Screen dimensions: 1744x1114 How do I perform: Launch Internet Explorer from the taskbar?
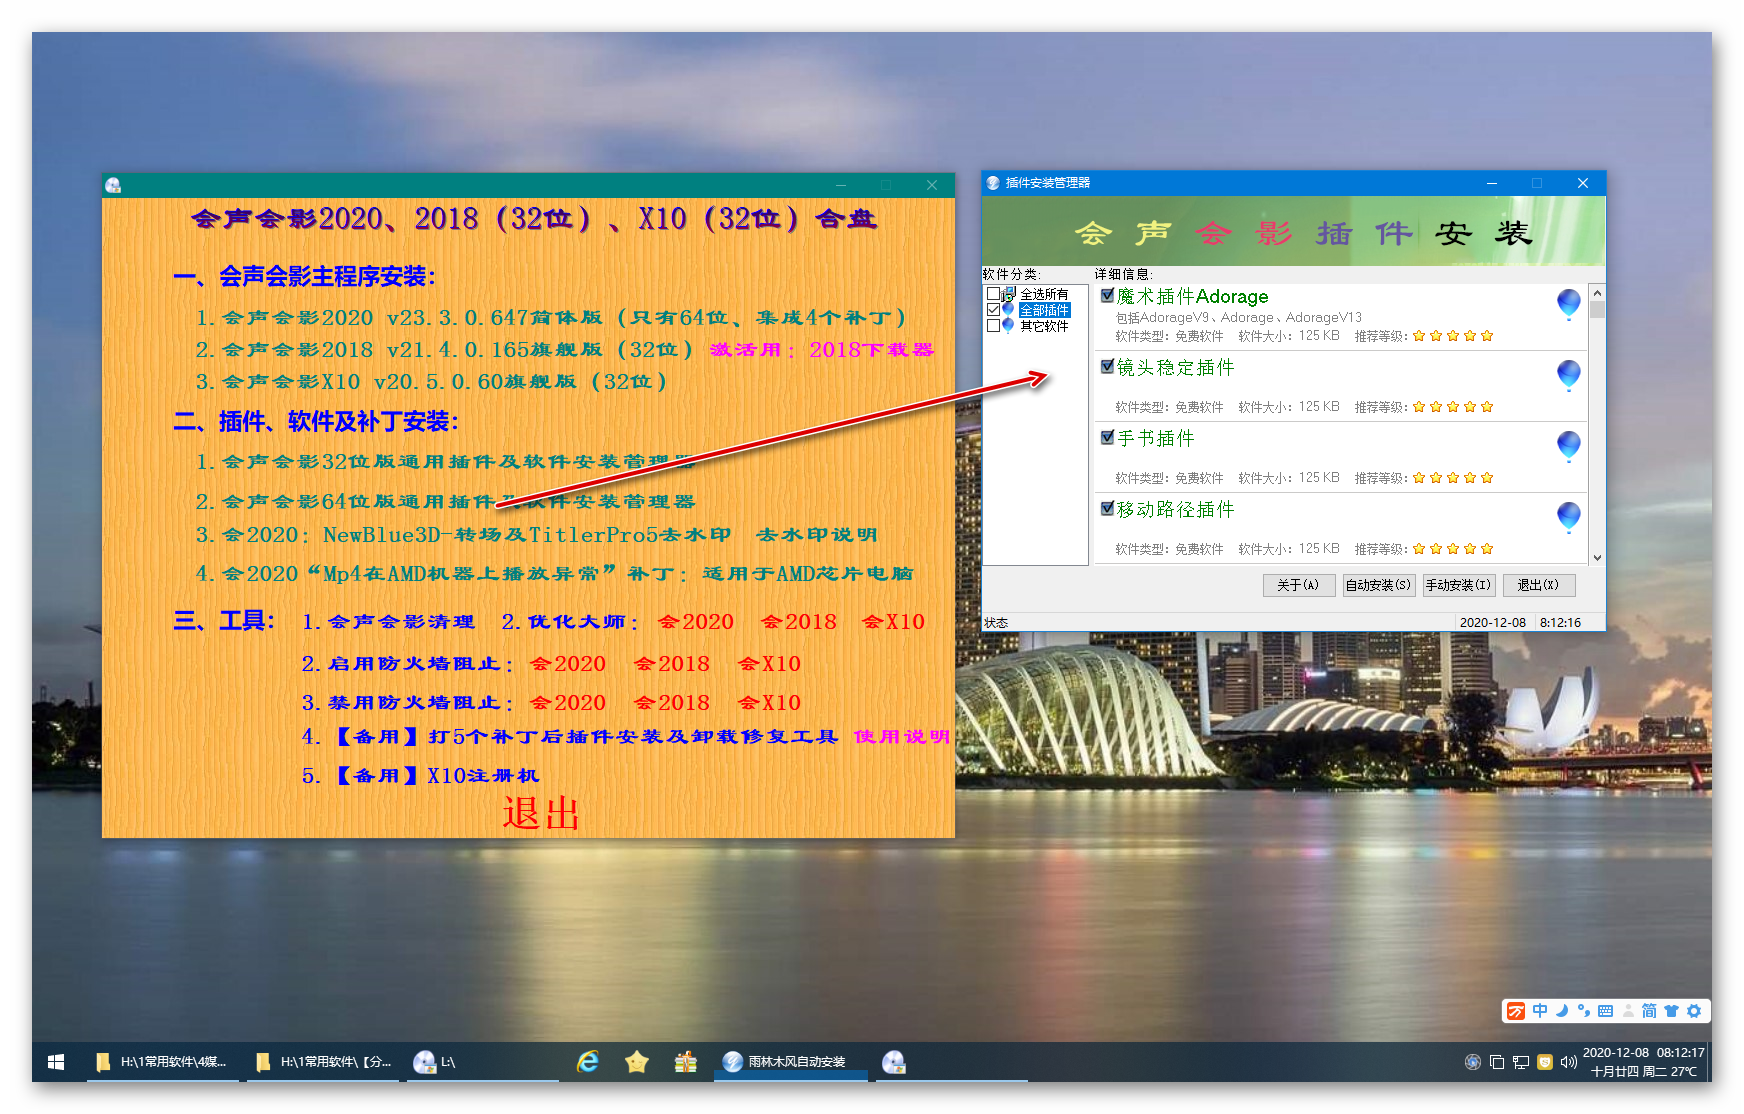[x=588, y=1062]
